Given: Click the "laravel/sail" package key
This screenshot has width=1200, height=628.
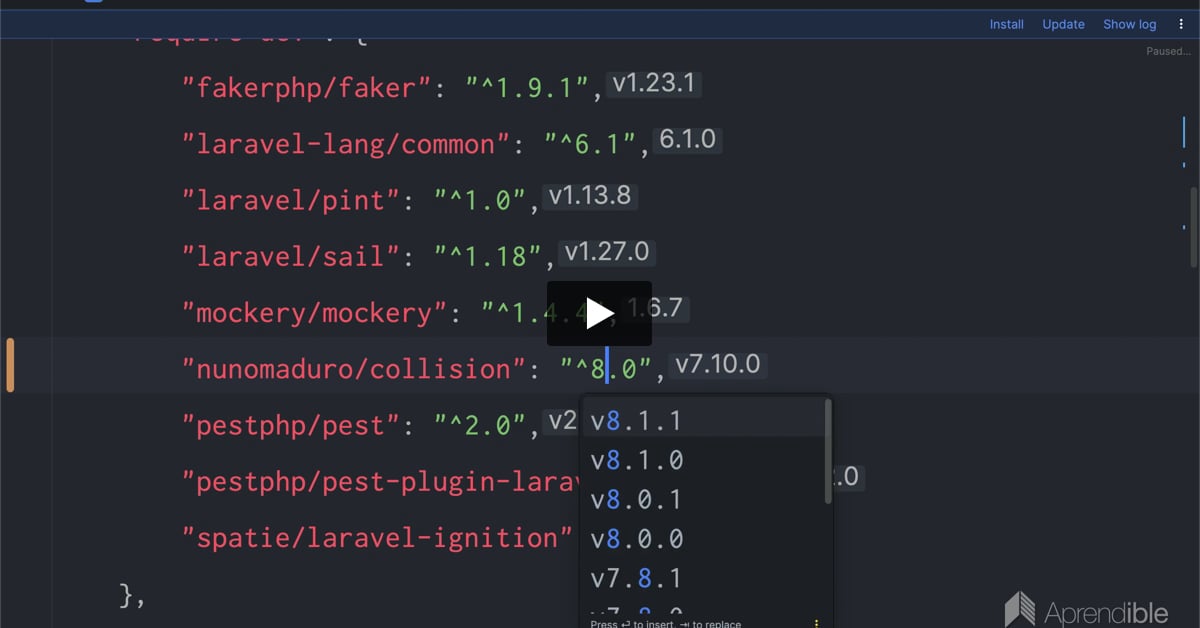Looking at the screenshot, I should point(291,256).
